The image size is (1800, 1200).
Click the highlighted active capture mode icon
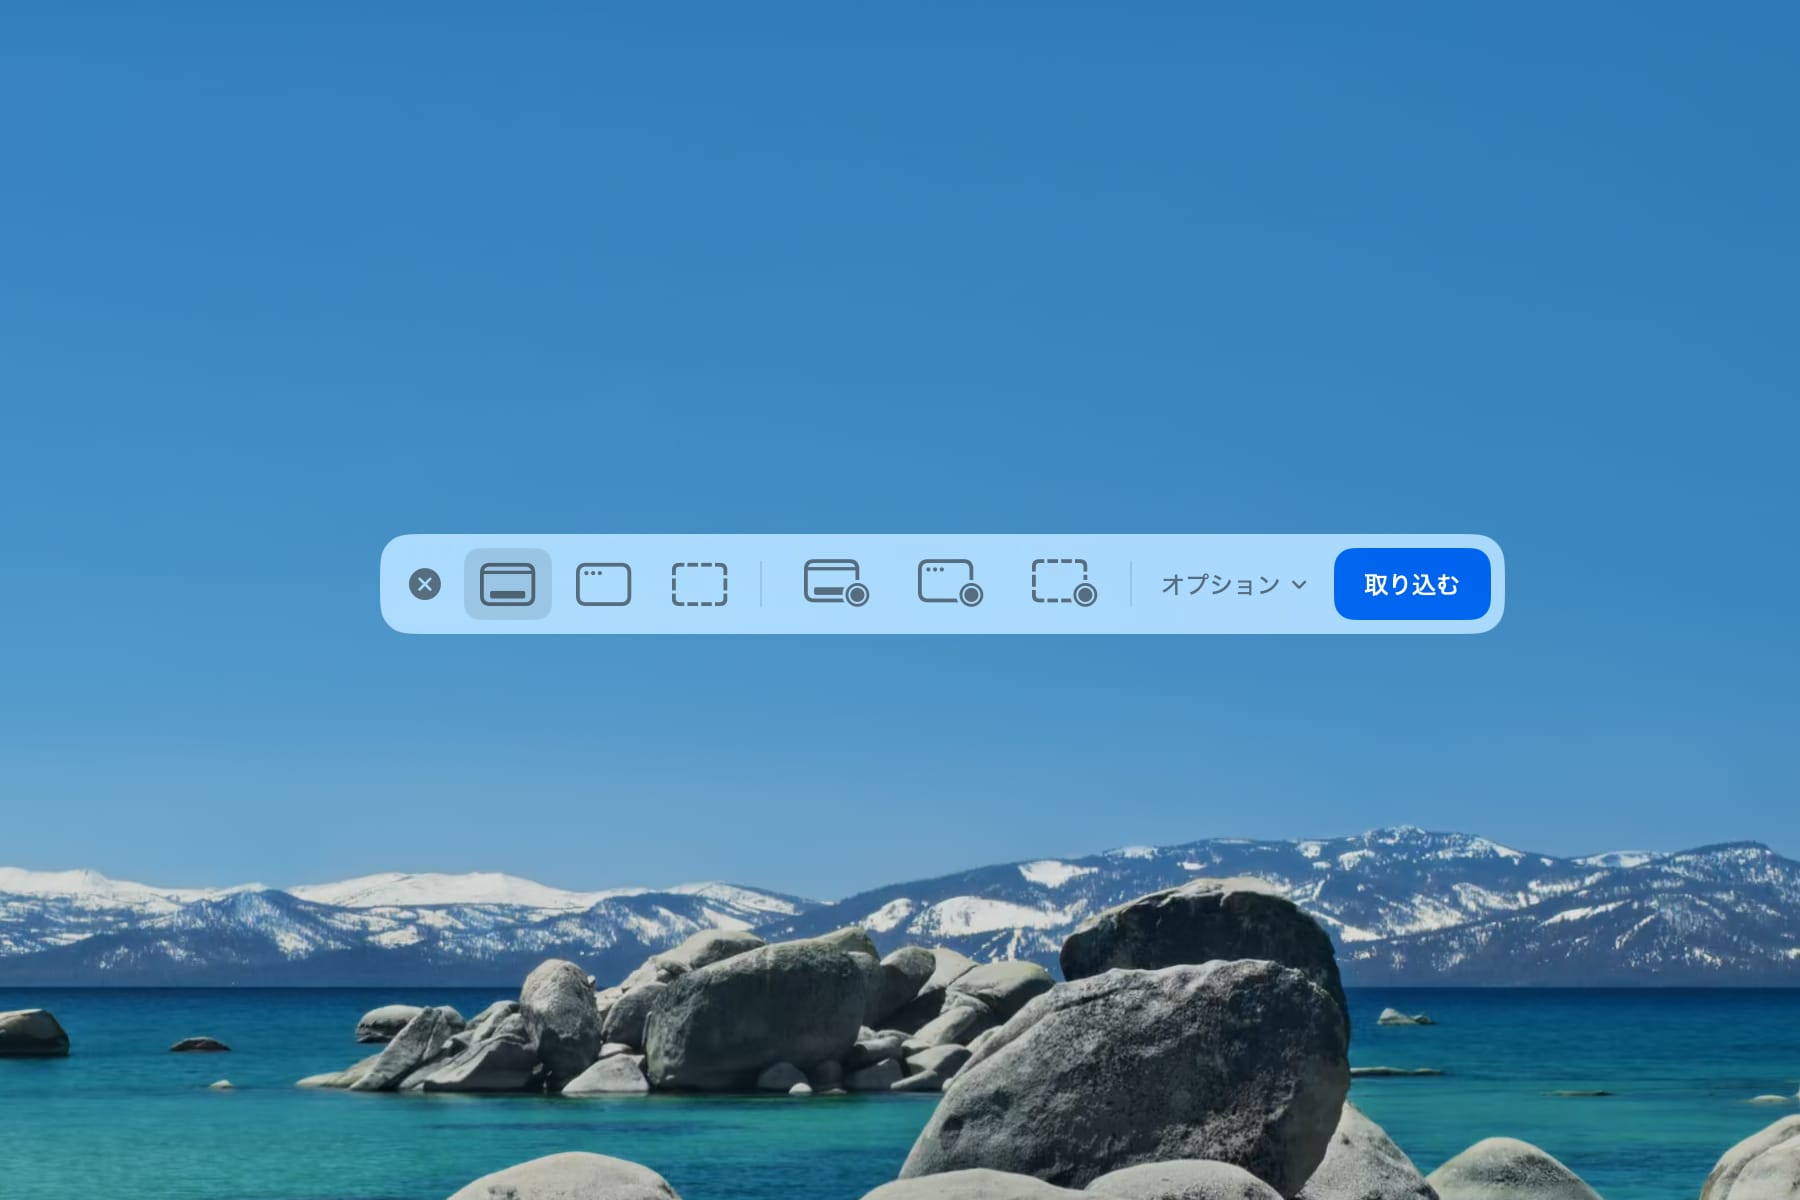(507, 585)
